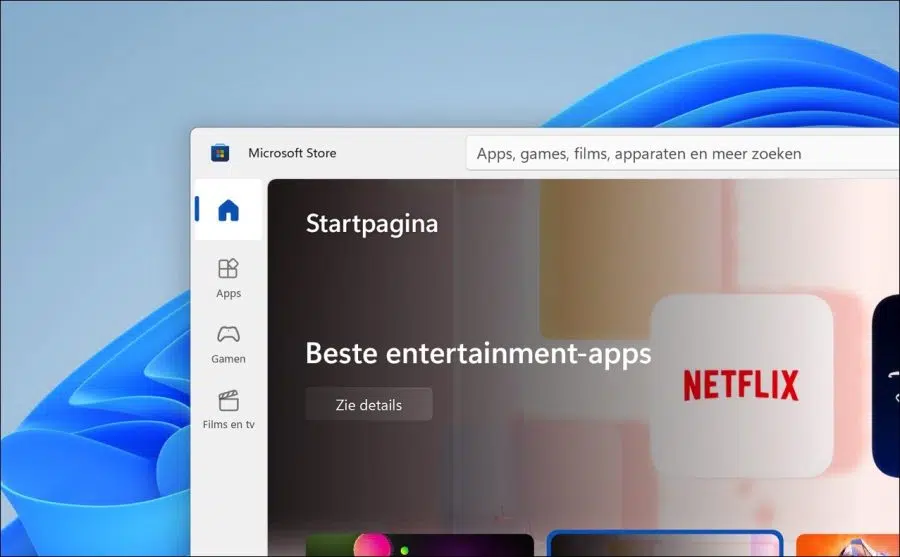Image resolution: width=900 pixels, height=557 pixels.
Task: Click the Microsoft Store window title
Action: (292, 153)
